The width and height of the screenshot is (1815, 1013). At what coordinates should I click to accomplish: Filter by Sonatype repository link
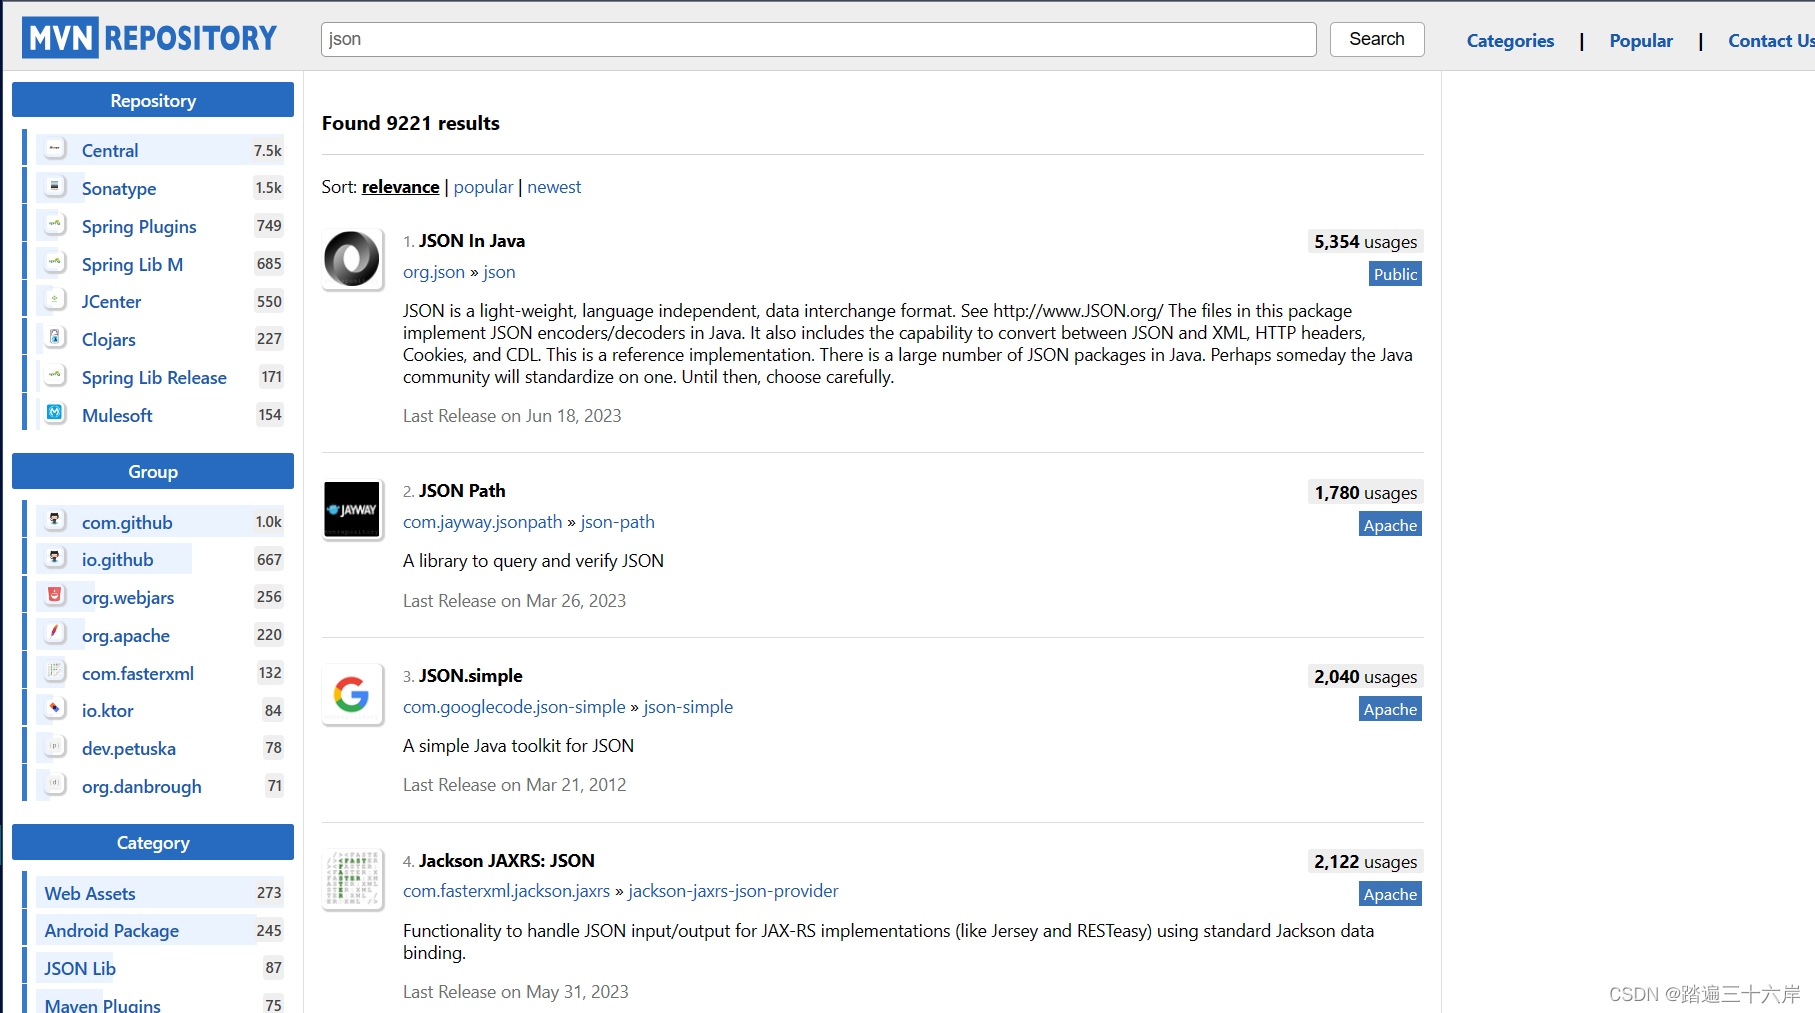tap(119, 189)
